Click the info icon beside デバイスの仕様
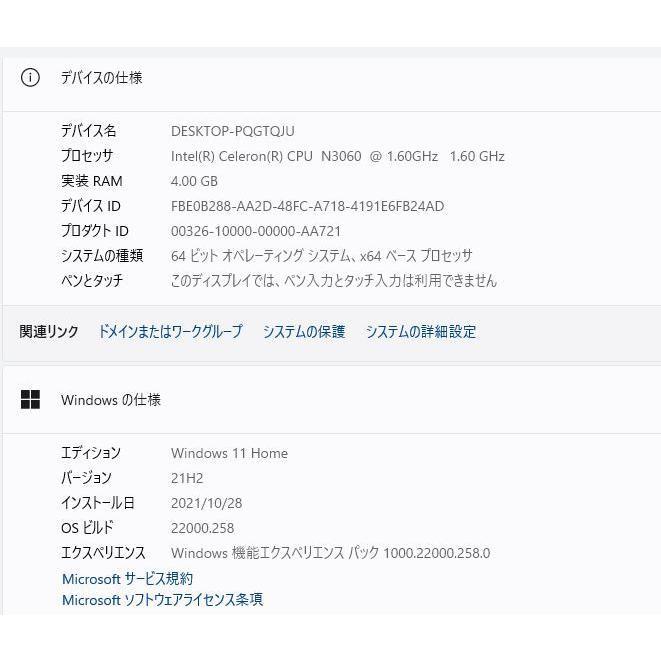This screenshot has height=661, width=661. click(30, 78)
